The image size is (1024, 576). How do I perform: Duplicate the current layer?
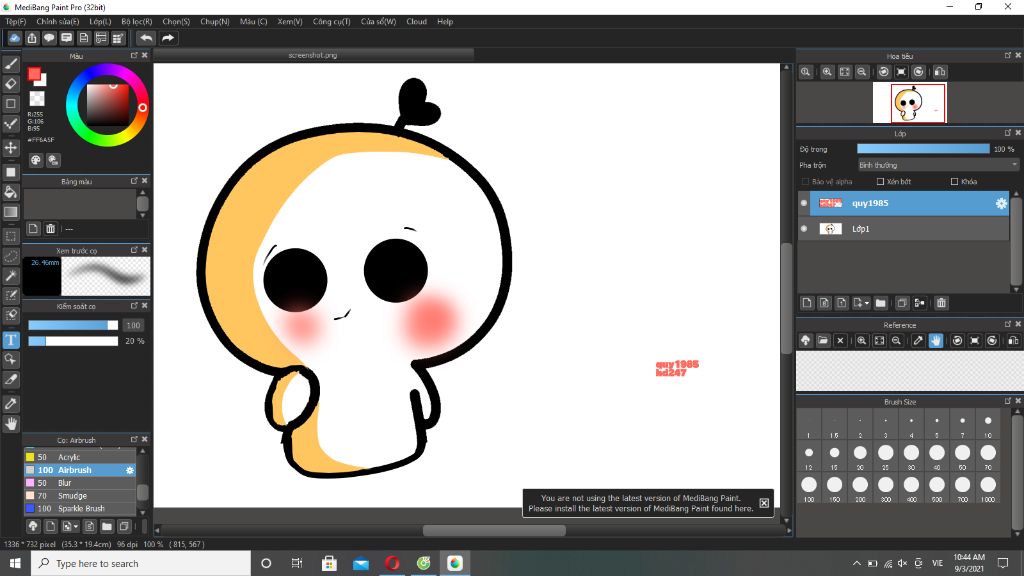(x=902, y=303)
